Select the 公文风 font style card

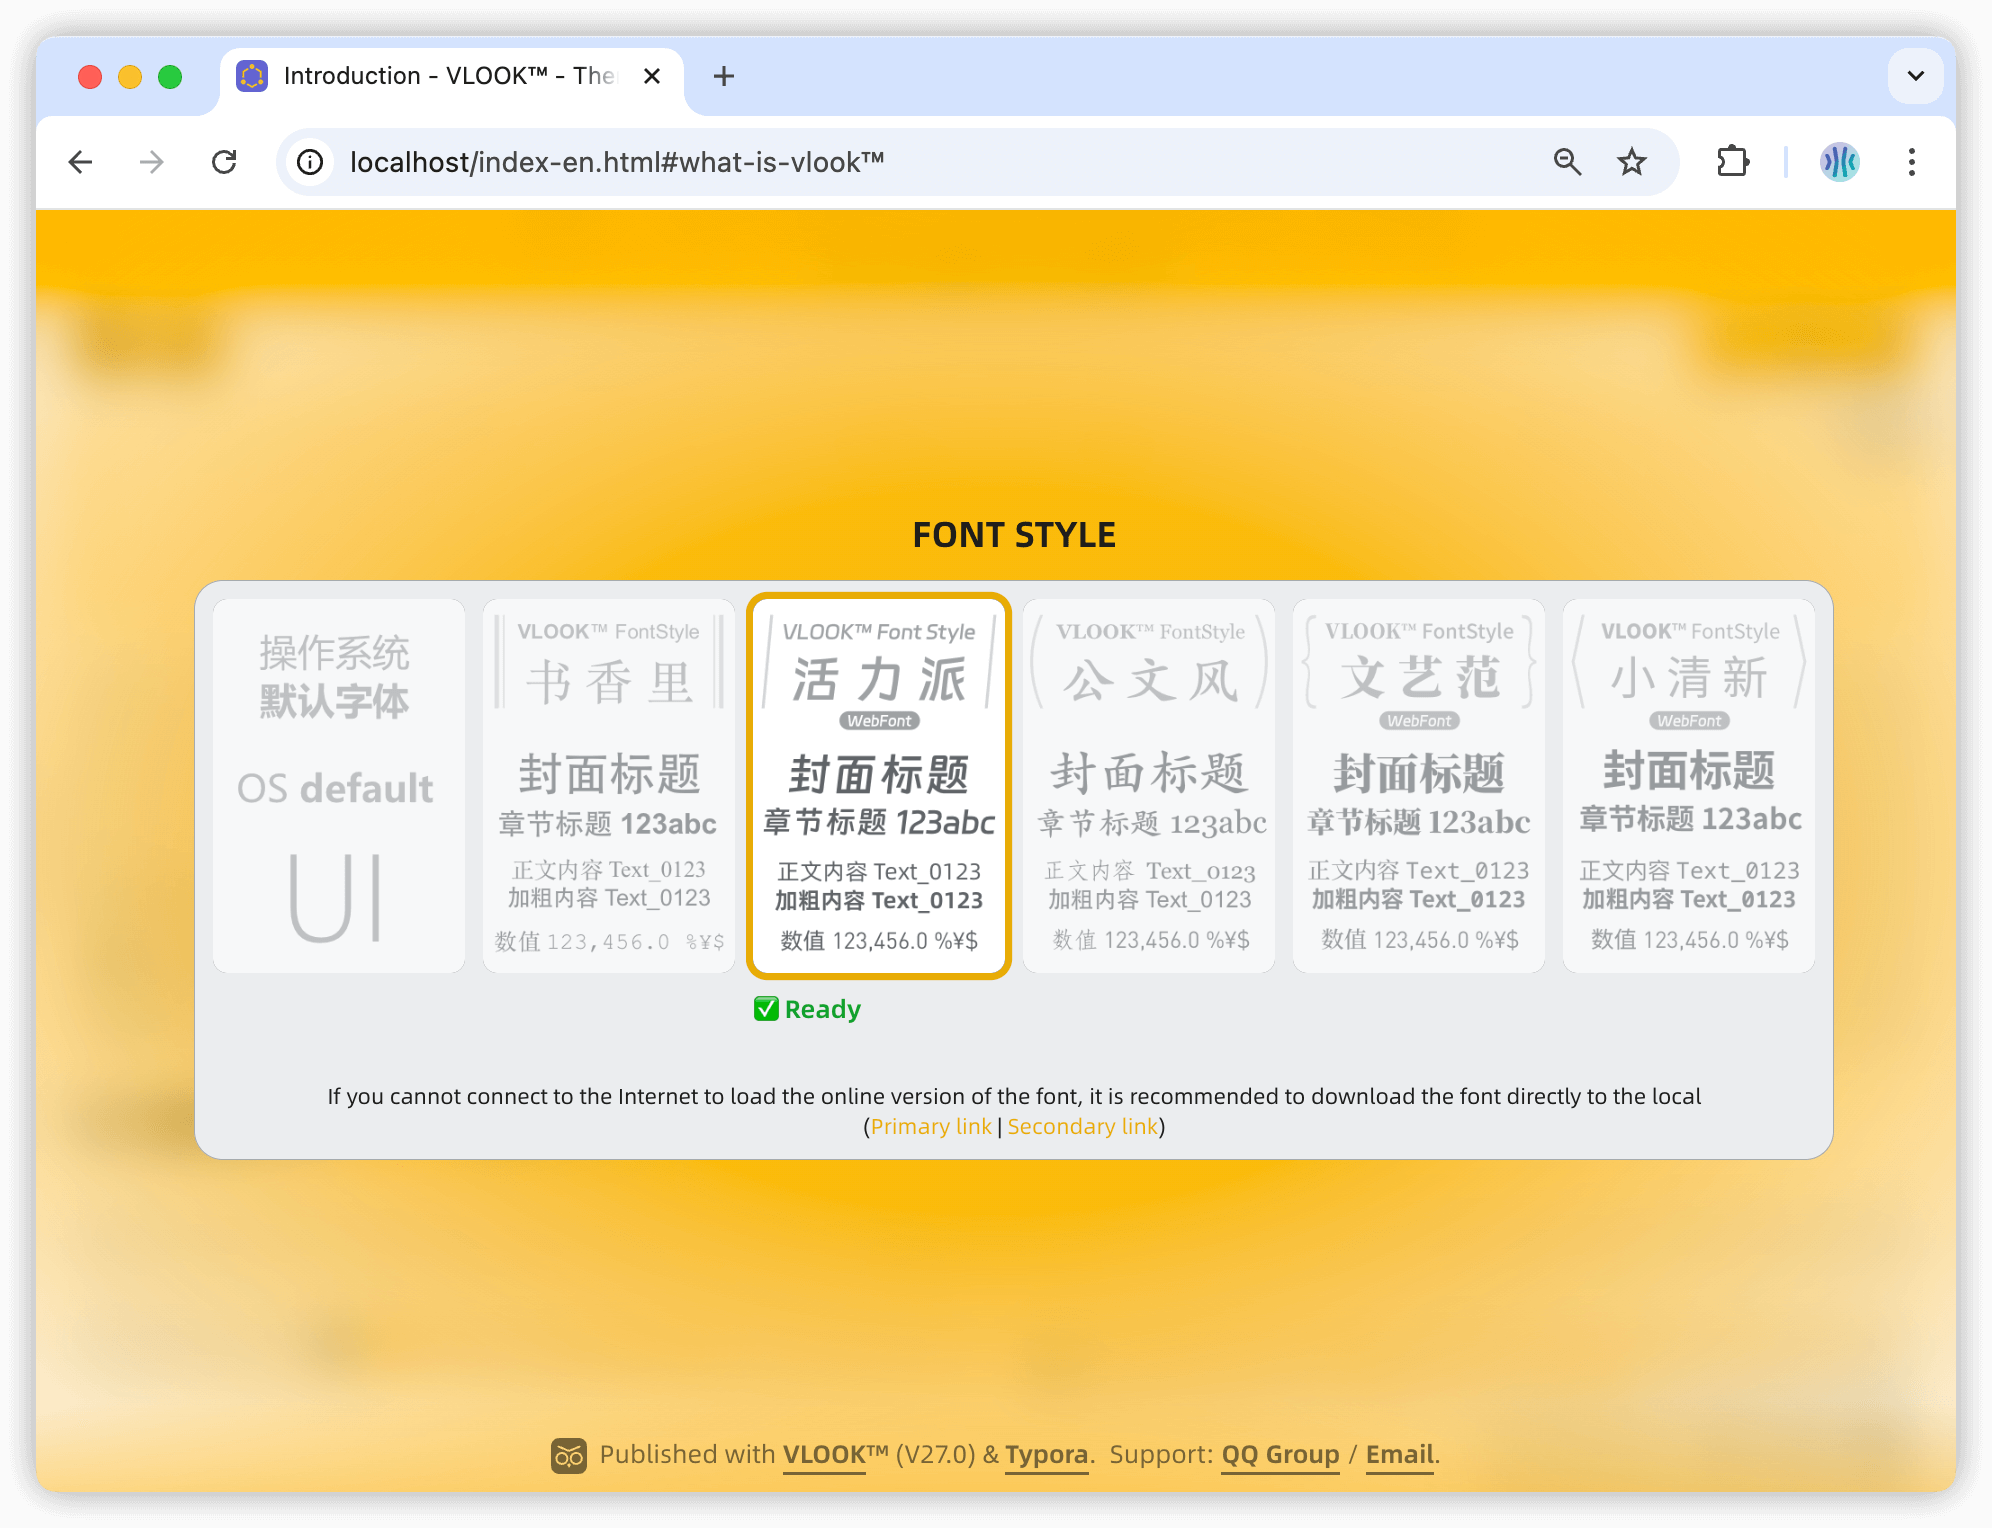point(1148,786)
